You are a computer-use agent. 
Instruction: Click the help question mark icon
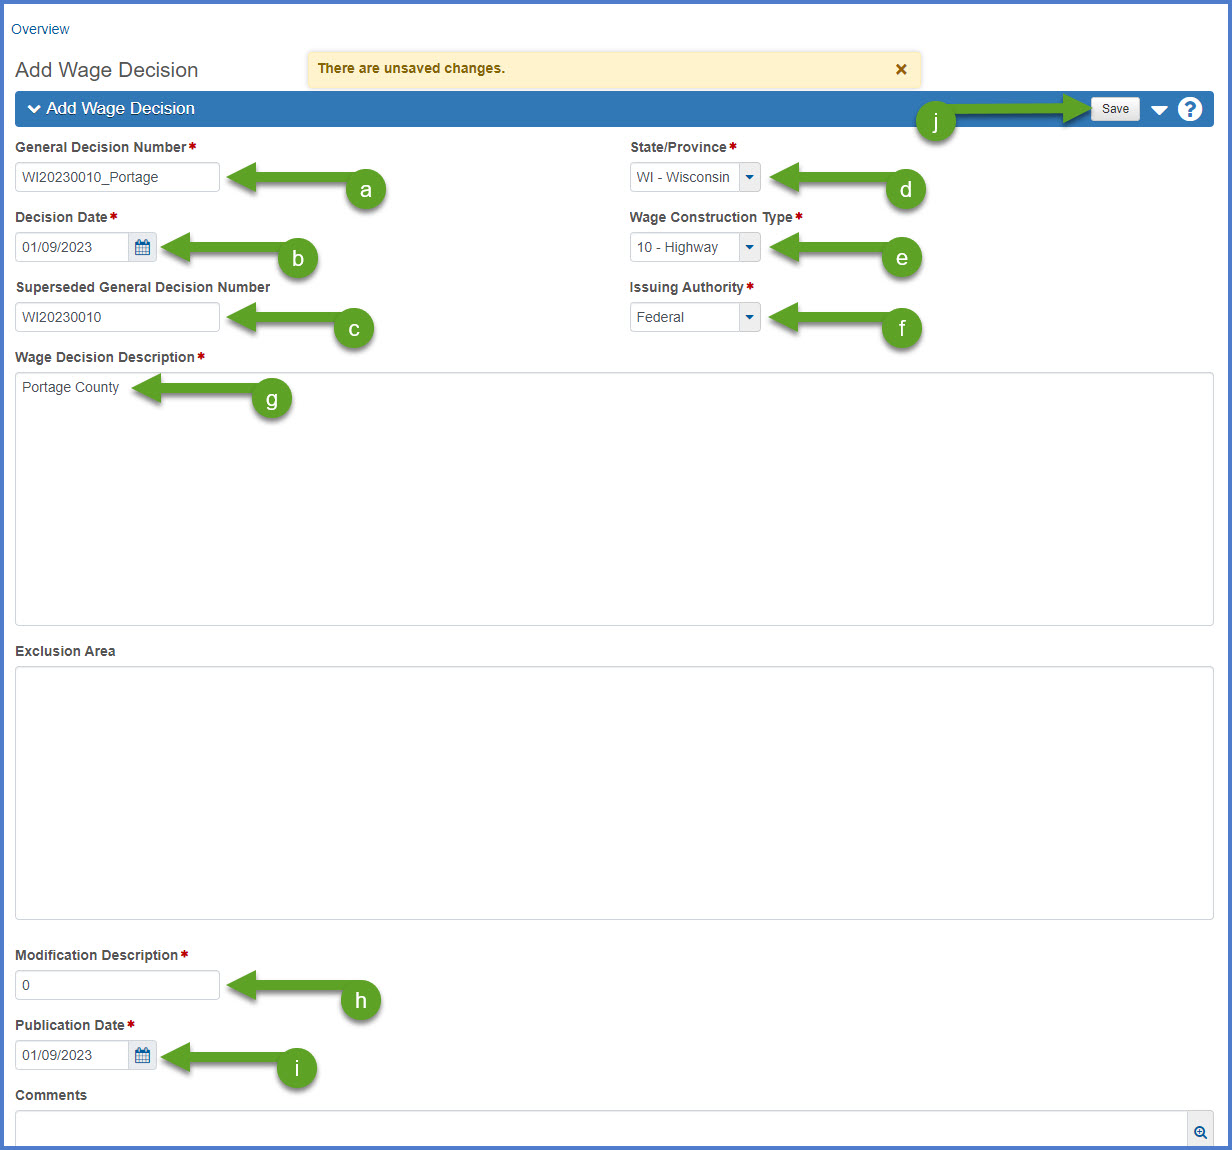1189,109
